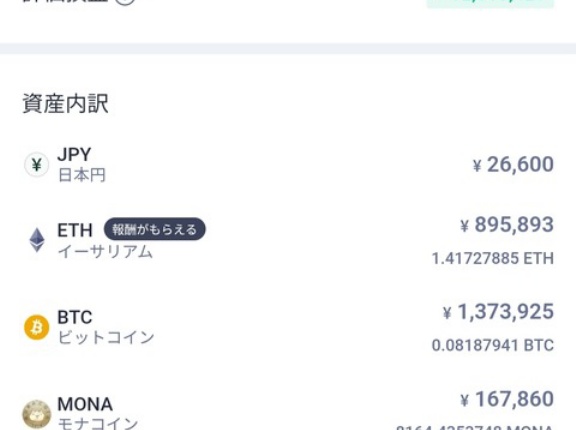Viewport: 576px width, 430px height.
Task: Open the MONA モナコイン asset row
Action: (288, 409)
